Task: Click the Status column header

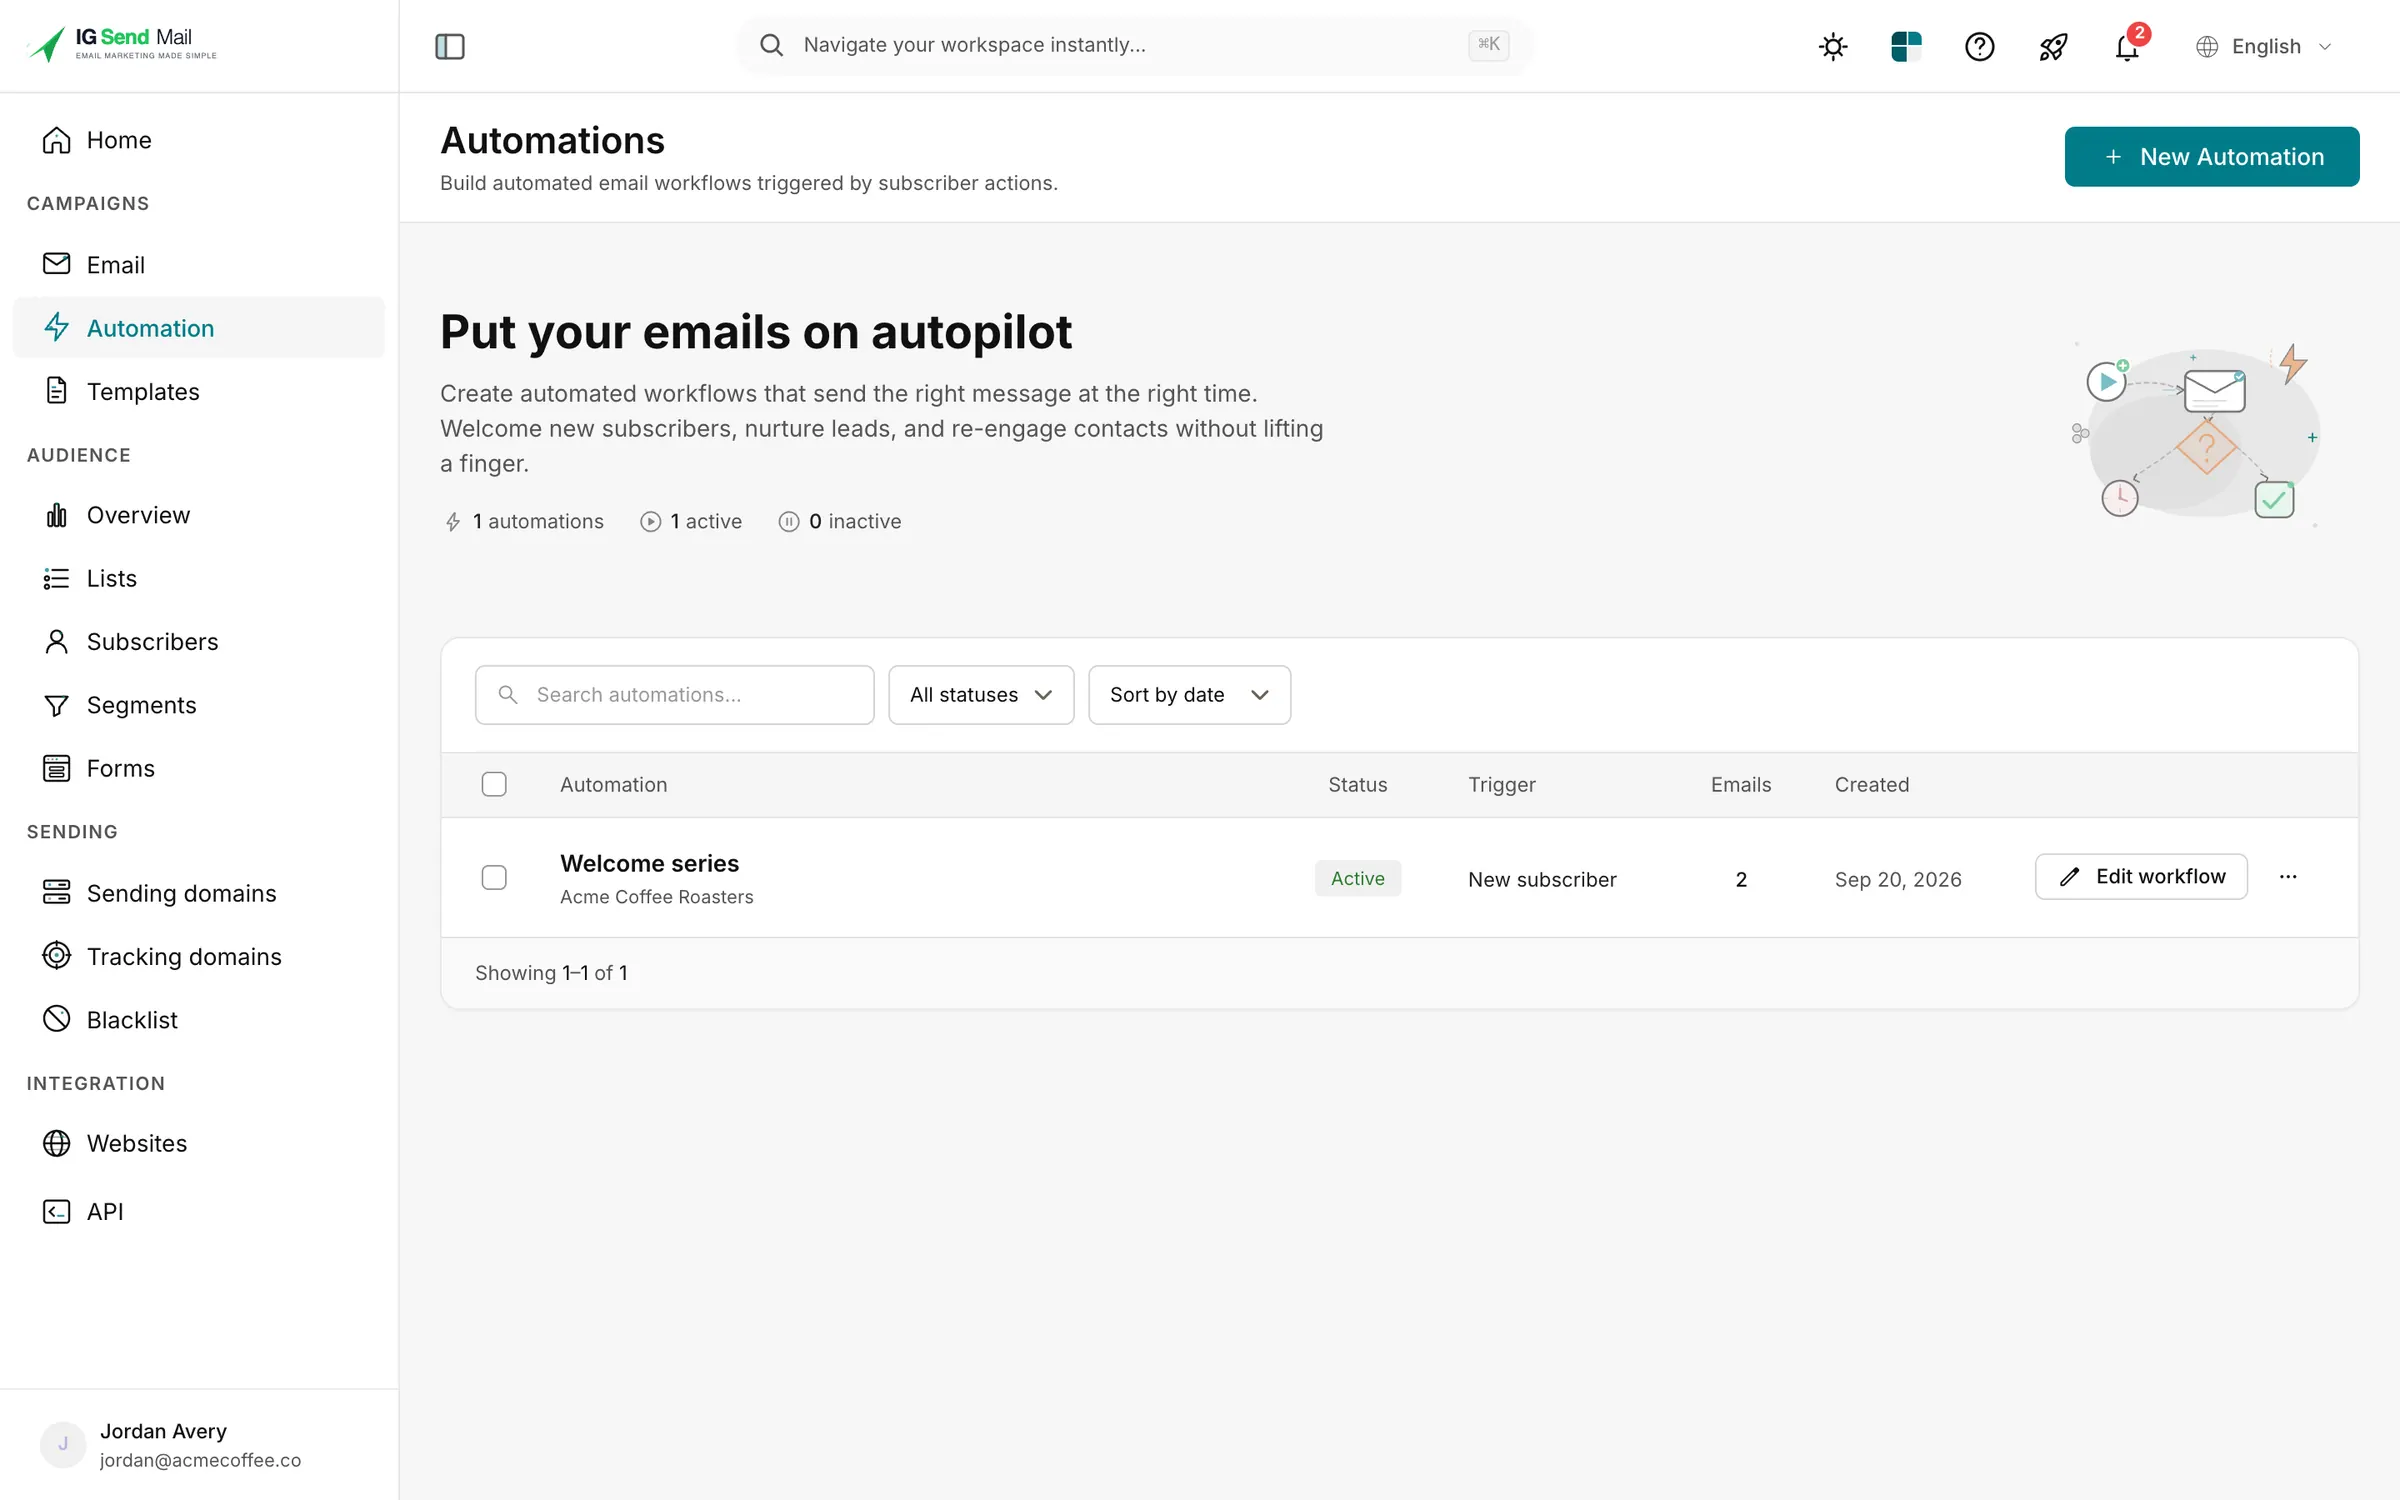Action: pos(1357,784)
